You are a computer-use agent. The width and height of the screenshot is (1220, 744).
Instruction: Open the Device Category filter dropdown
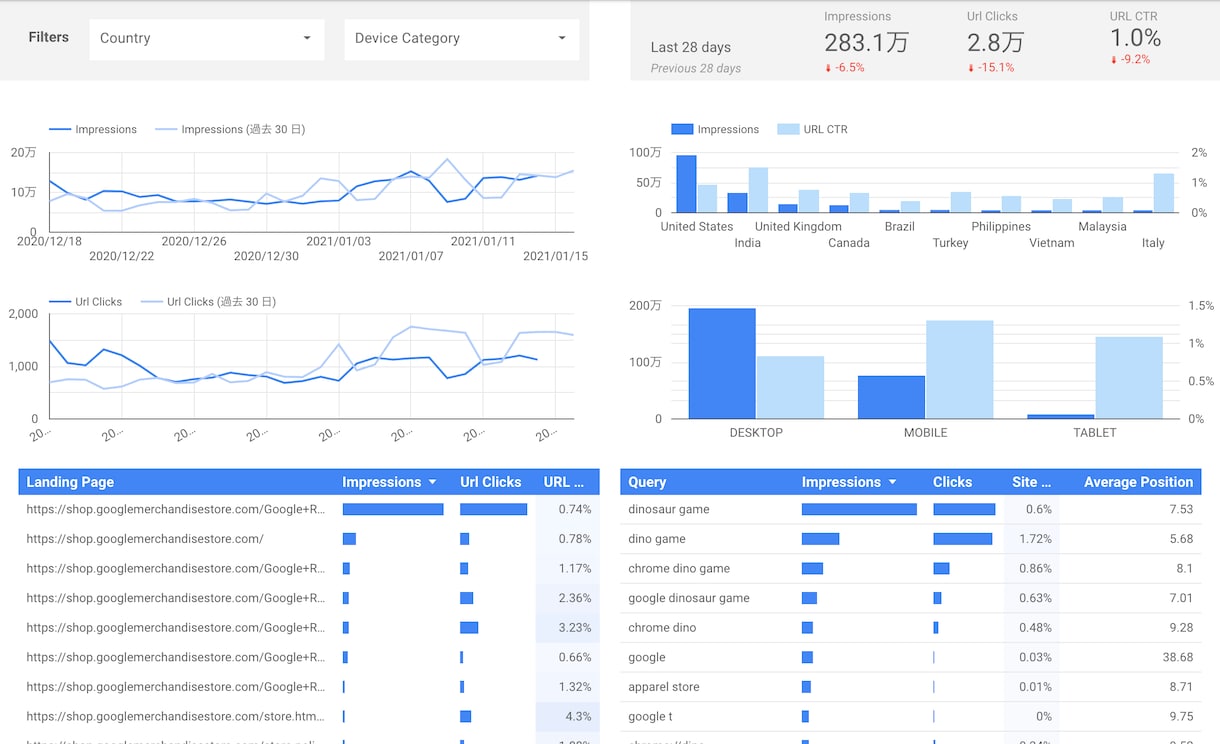tap(461, 39)
